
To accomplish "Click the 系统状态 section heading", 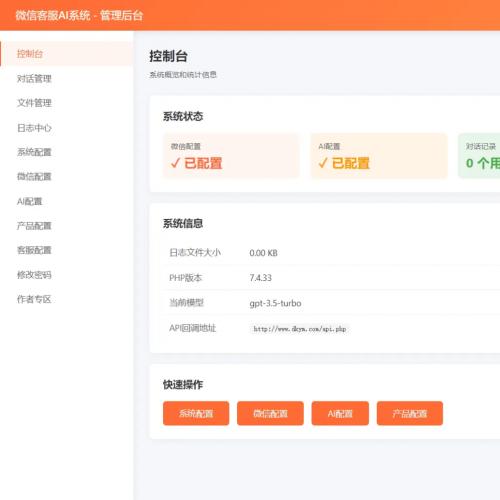I will (183, 116).
